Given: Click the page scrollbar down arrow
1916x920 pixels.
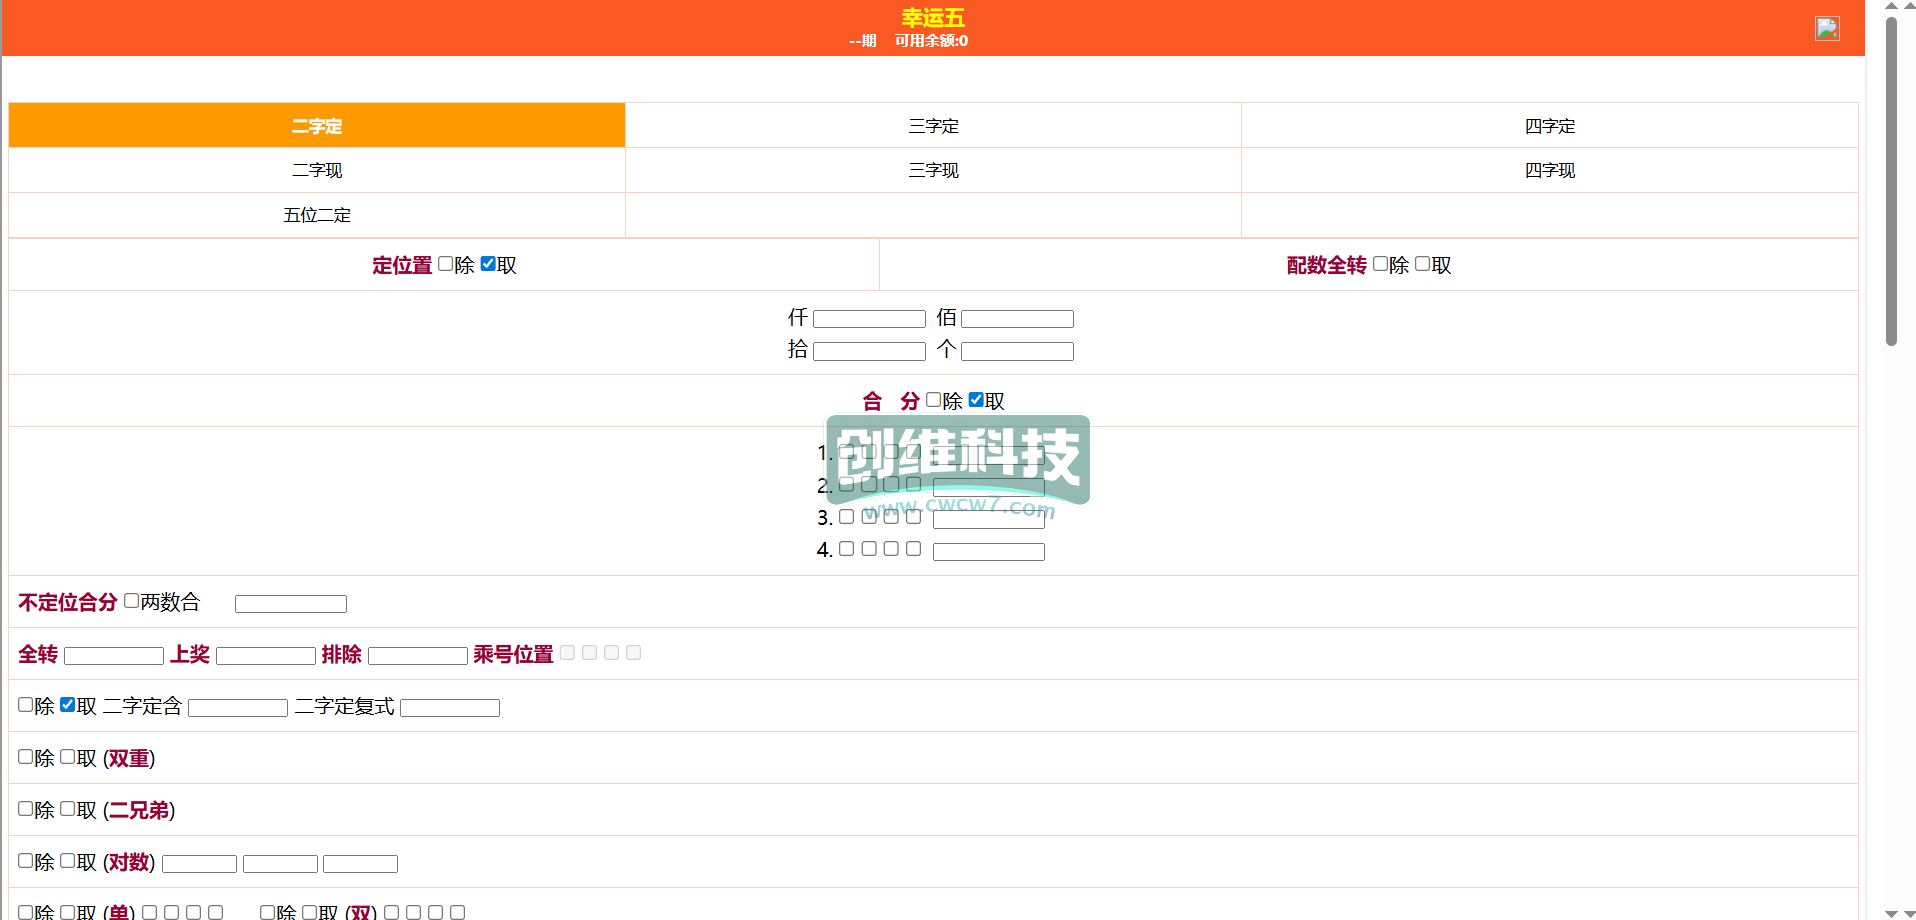Looking at the screenshot, I should (1891, 913).
